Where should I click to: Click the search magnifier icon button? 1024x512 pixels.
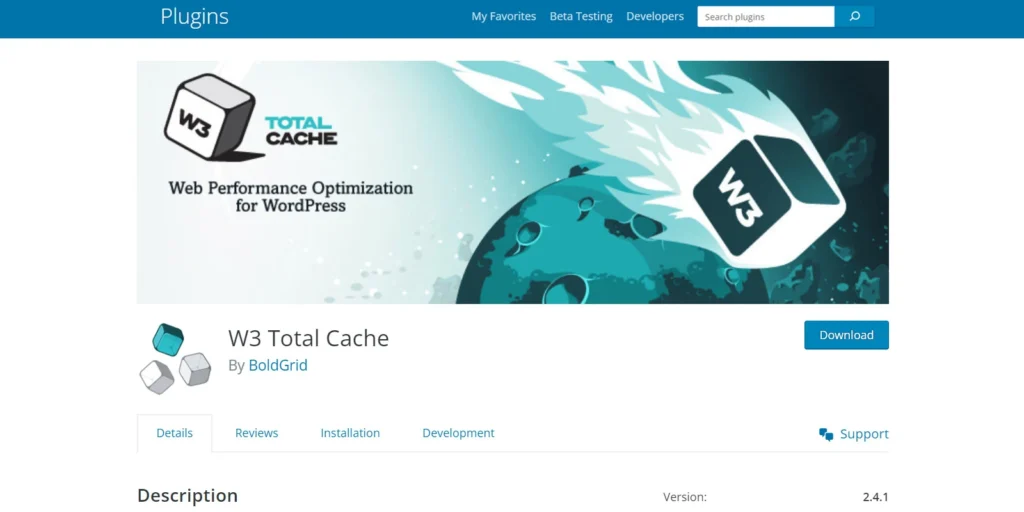tap(854, 16)
